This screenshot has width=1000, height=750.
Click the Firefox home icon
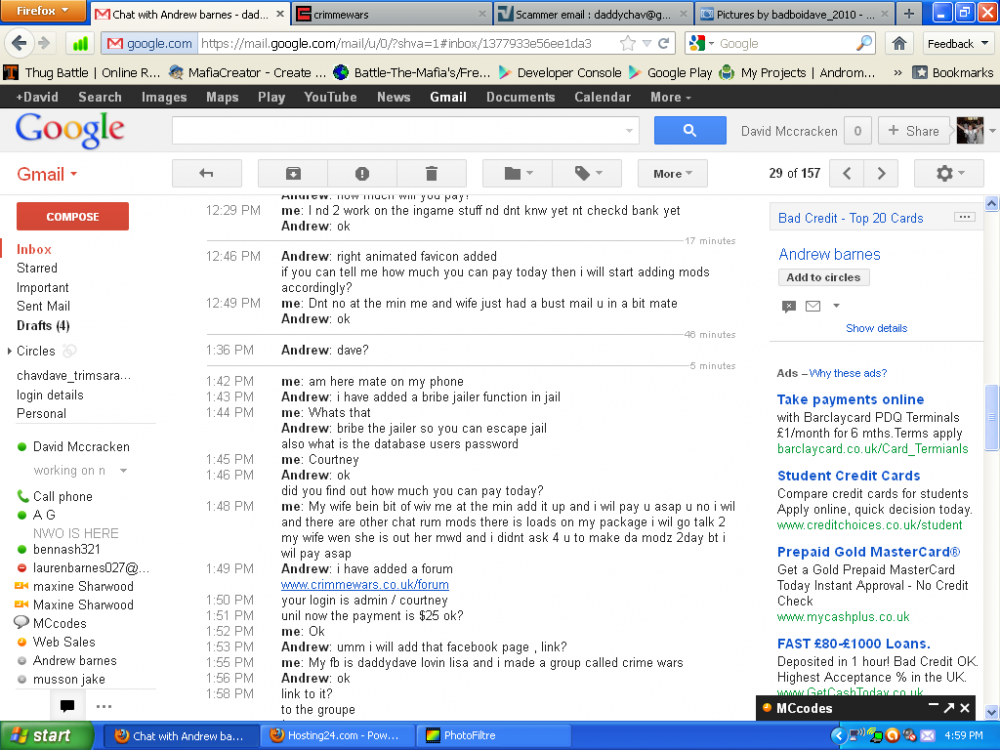(x=899, y=44)
